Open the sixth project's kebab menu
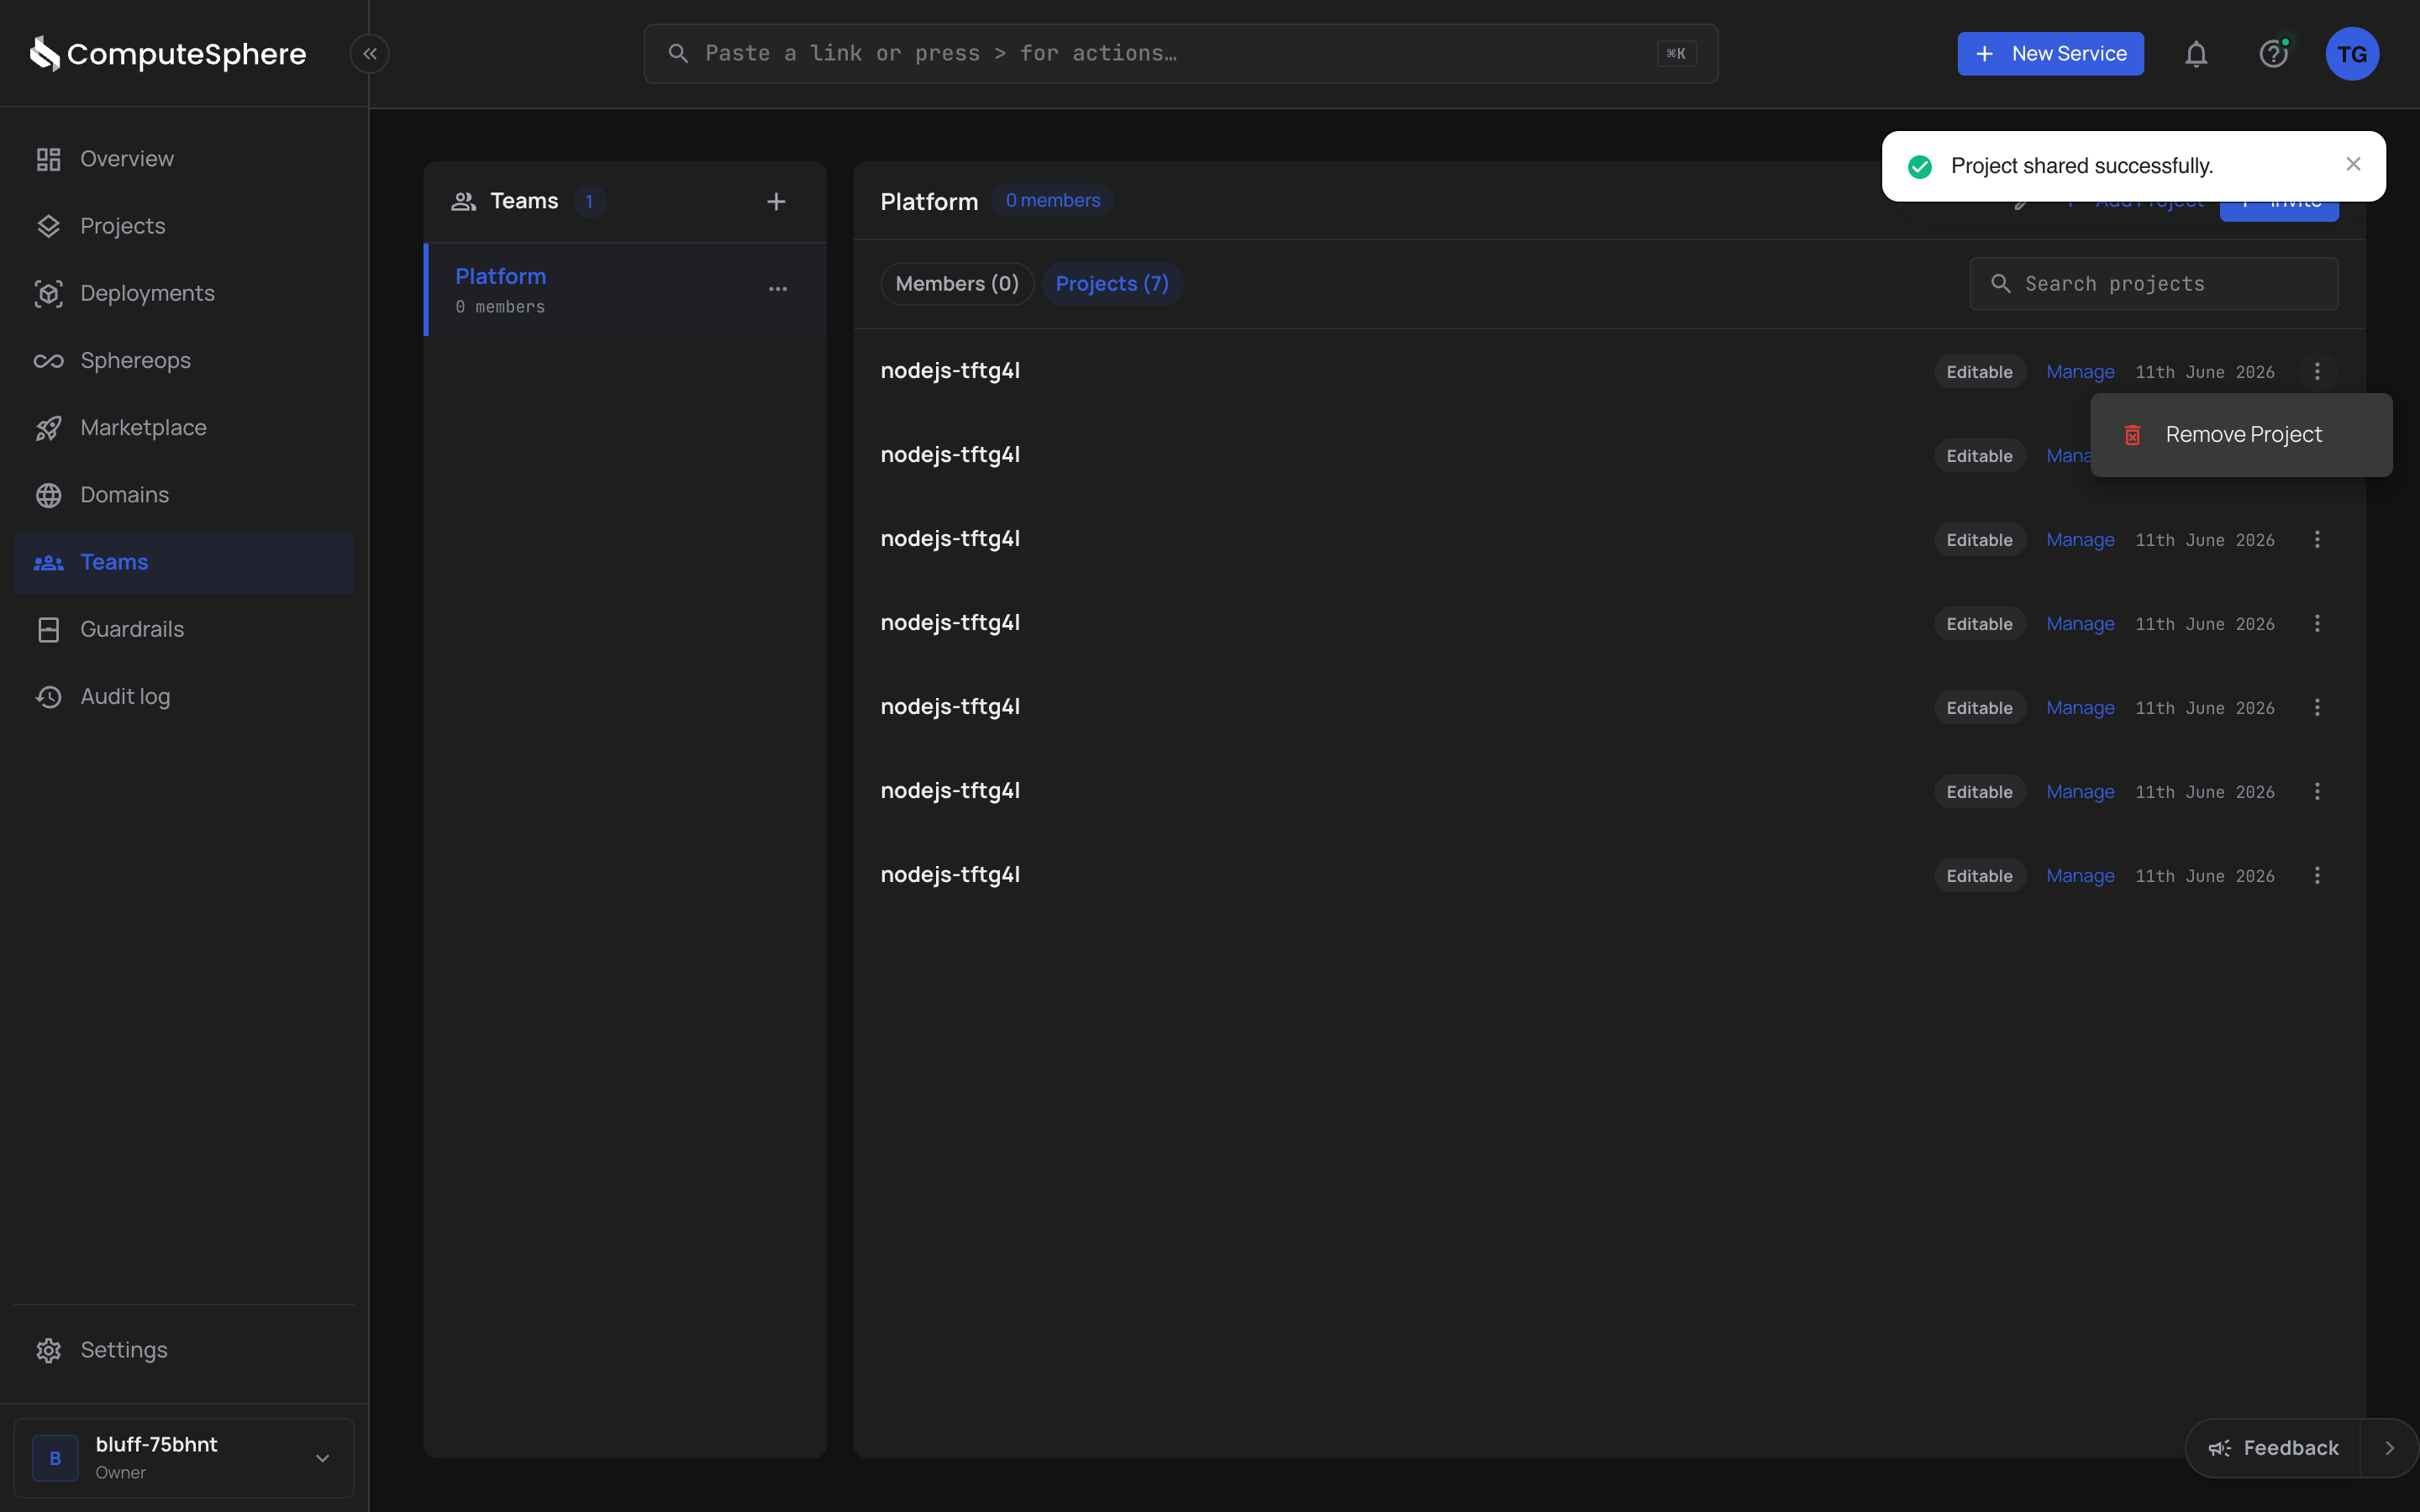Viewport: 2420px width, 1512px height. pos(2317,792)
